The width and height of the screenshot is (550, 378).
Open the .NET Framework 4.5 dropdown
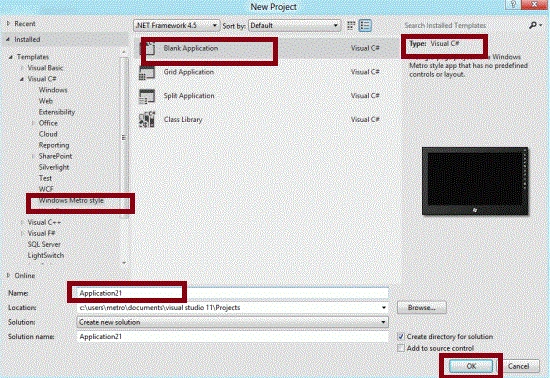[177, 26]
